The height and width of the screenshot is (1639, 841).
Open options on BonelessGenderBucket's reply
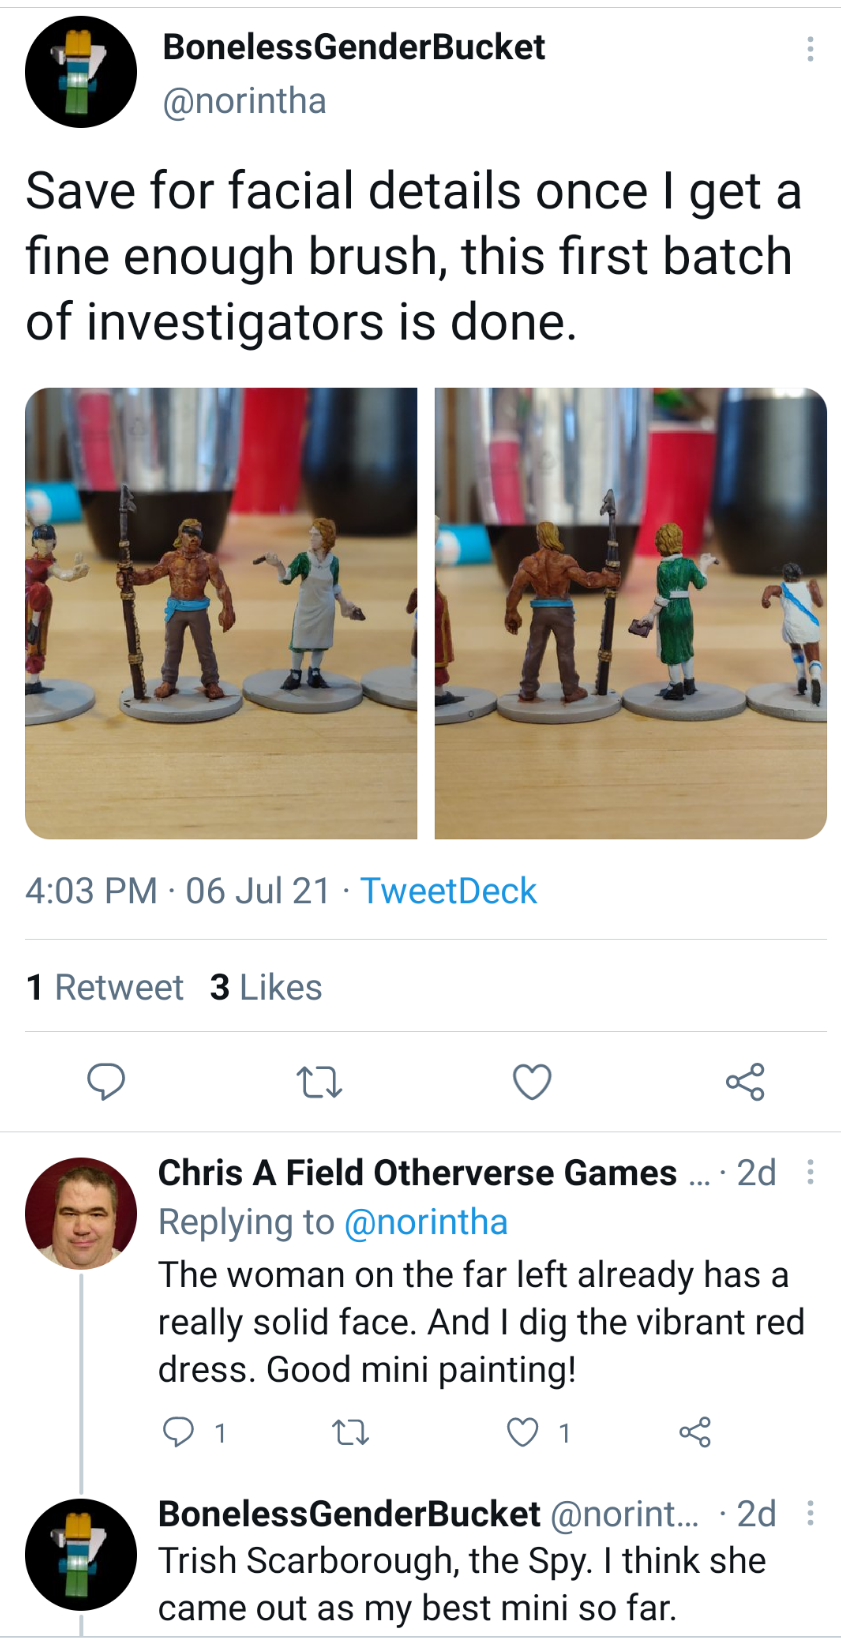(810, 1513)
